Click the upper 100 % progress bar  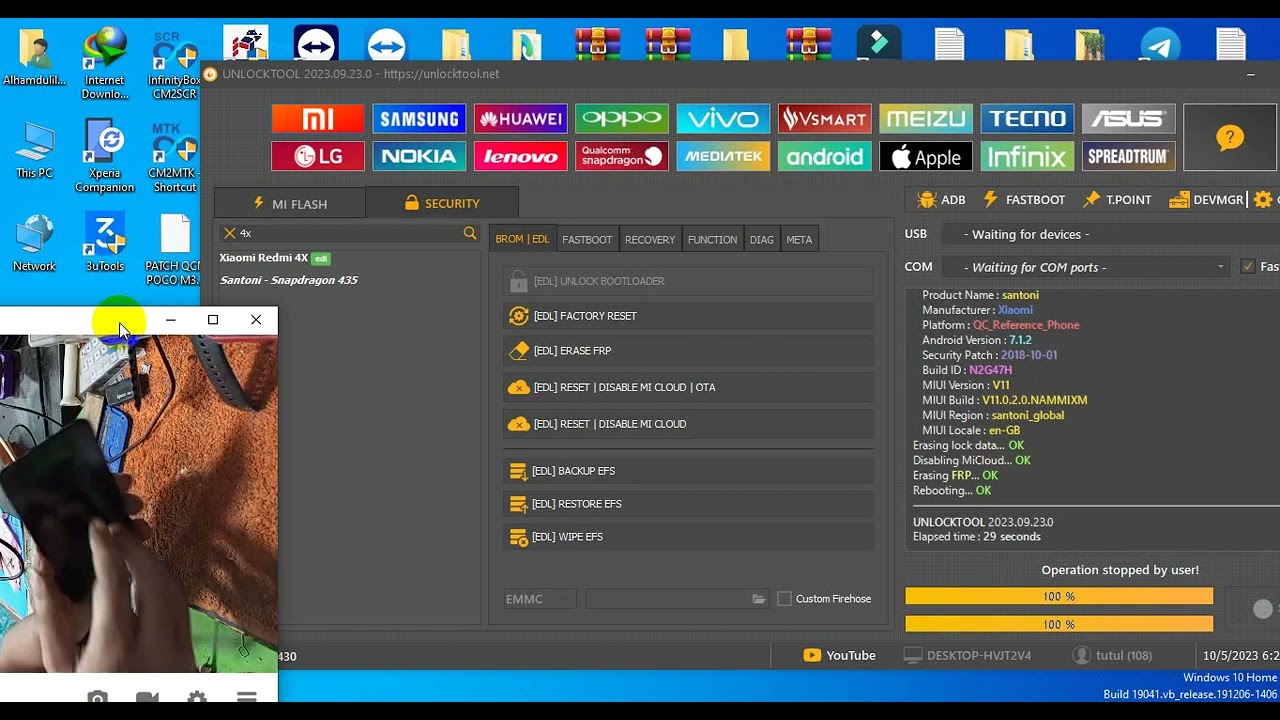tap(1059, 596)
